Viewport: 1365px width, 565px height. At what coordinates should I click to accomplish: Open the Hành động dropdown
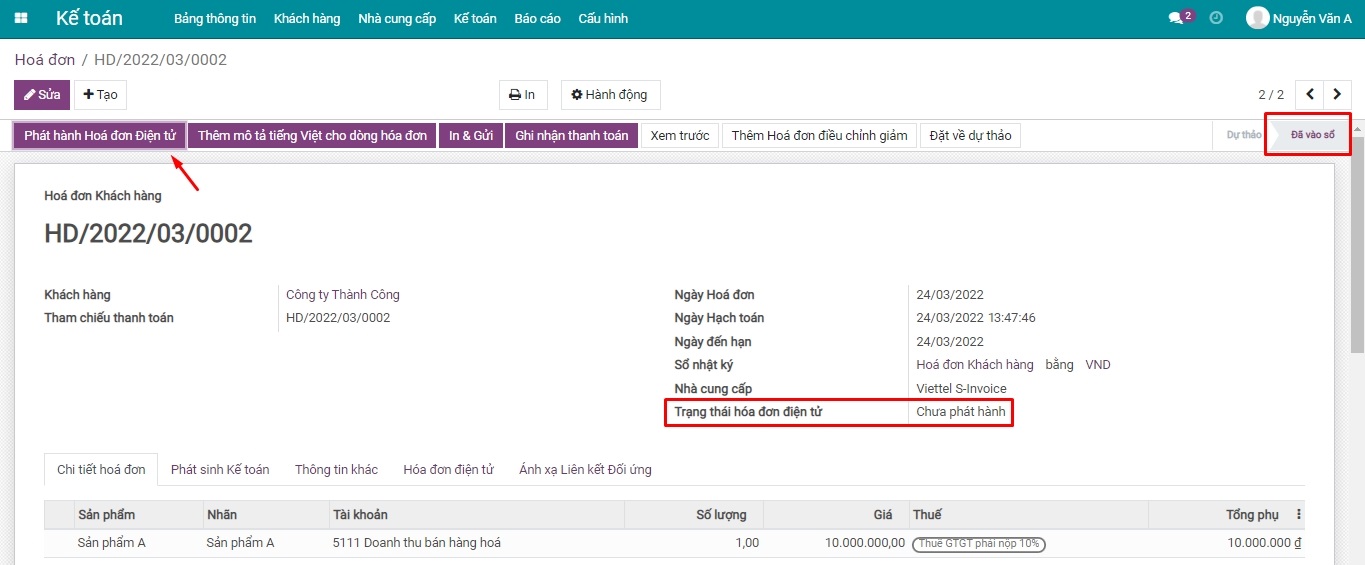pyautogui.click(x=610, y=95)
